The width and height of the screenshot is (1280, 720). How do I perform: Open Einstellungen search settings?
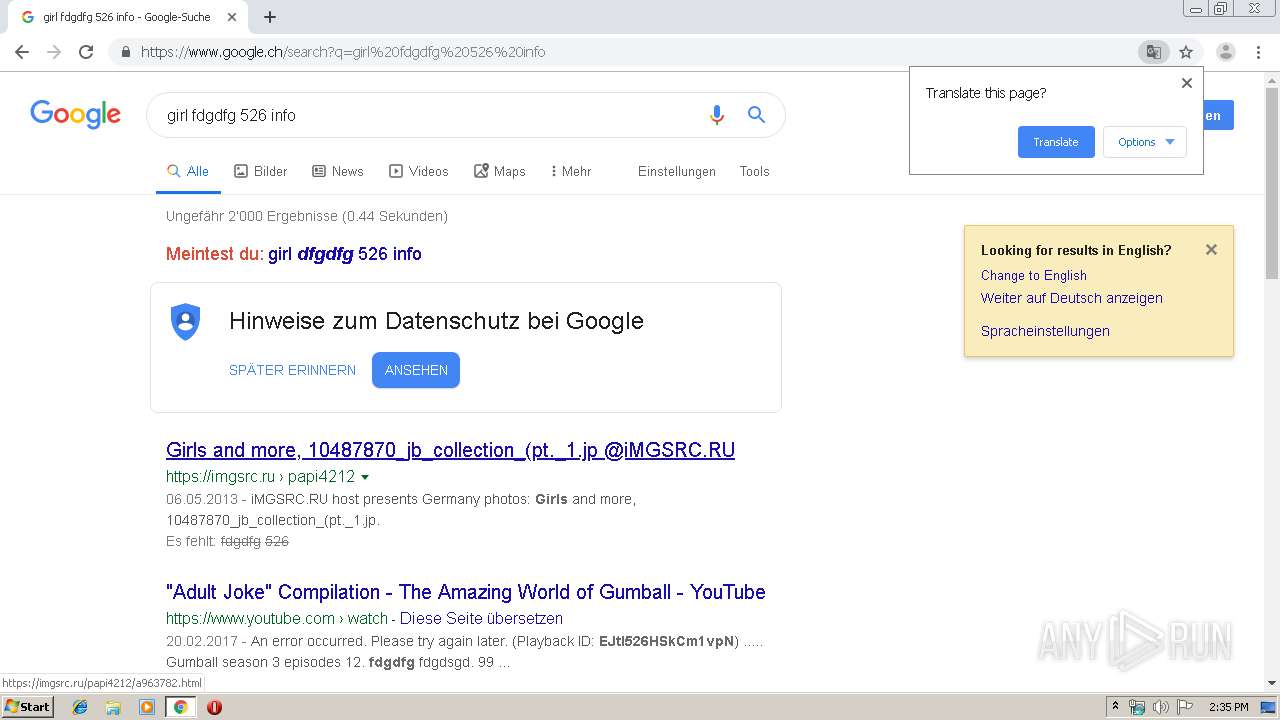tap(677, 171)
